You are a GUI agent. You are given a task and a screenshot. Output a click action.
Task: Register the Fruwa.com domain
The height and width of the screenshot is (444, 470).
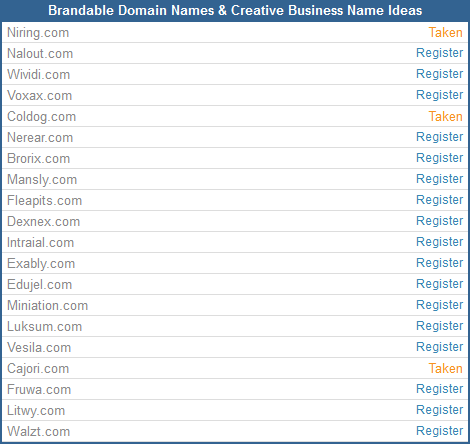coord(440,389)
